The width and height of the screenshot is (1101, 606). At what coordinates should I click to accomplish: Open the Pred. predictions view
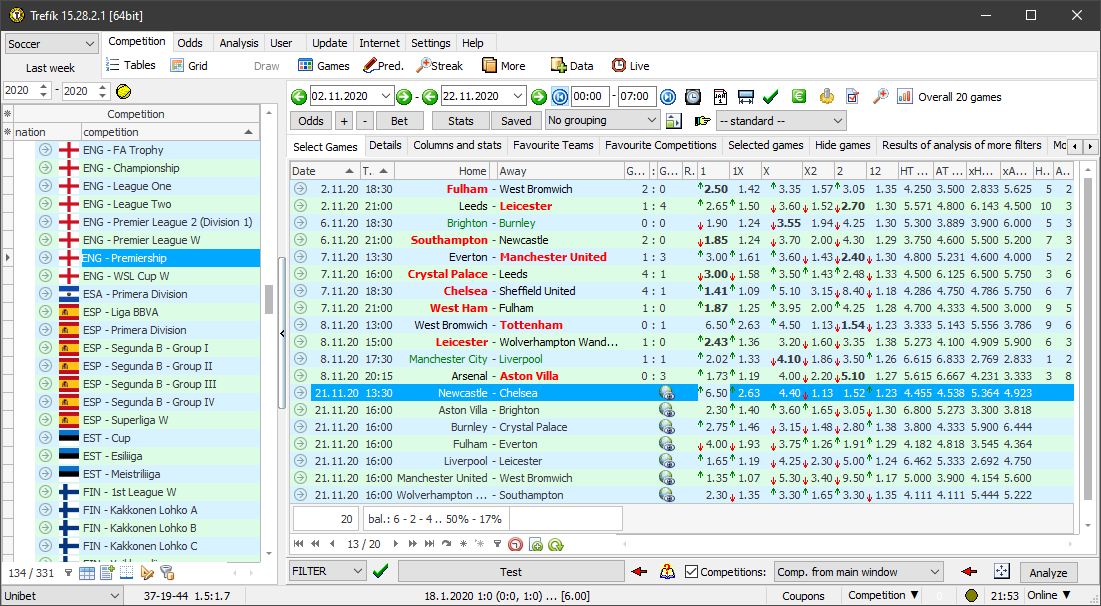(x=383, y=66)
